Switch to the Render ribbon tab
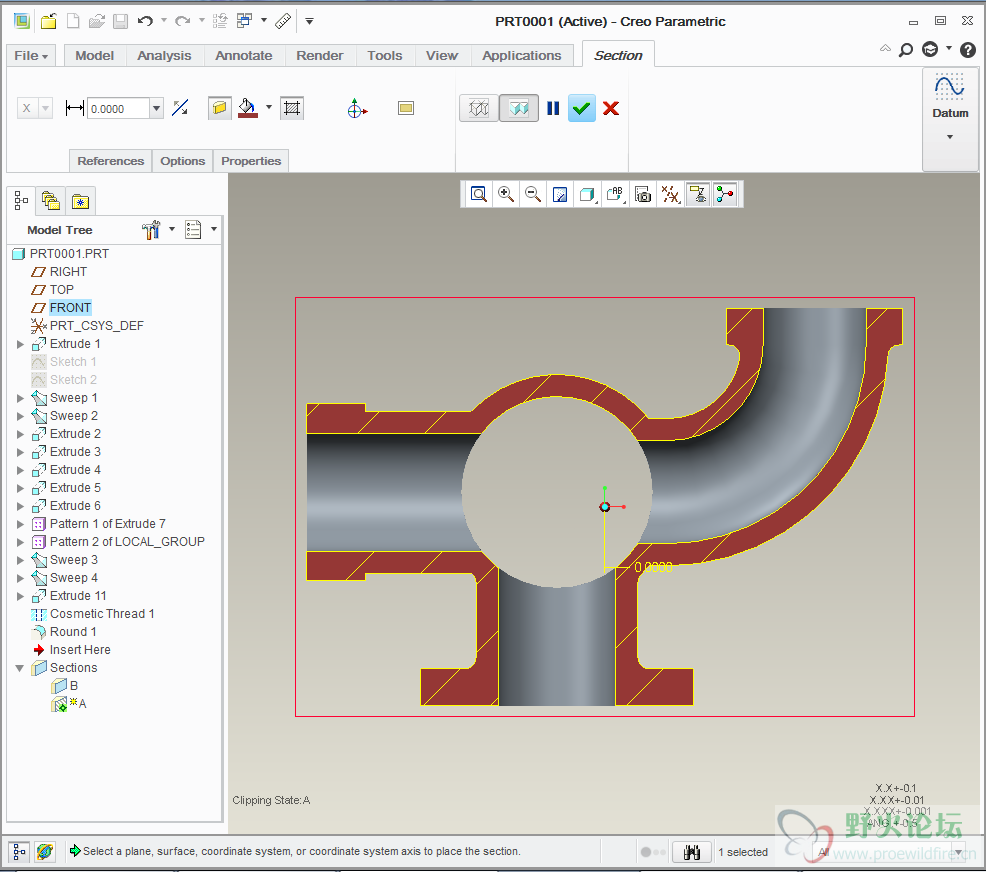This screenshot has height=872, width=986. tap(319, 55)
